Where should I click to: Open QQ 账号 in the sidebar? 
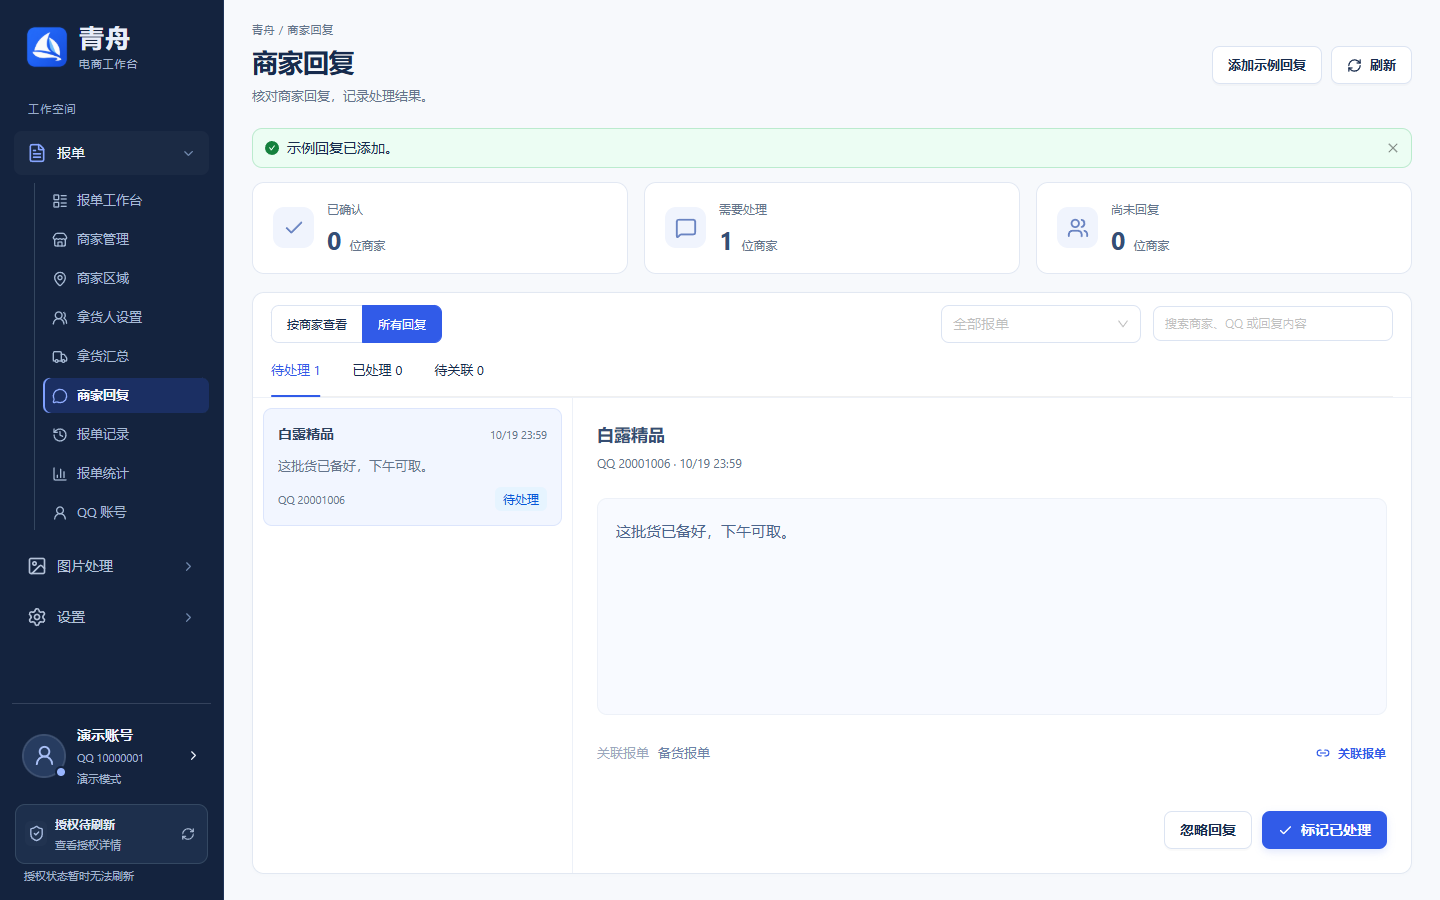click(x=126, y=512)
